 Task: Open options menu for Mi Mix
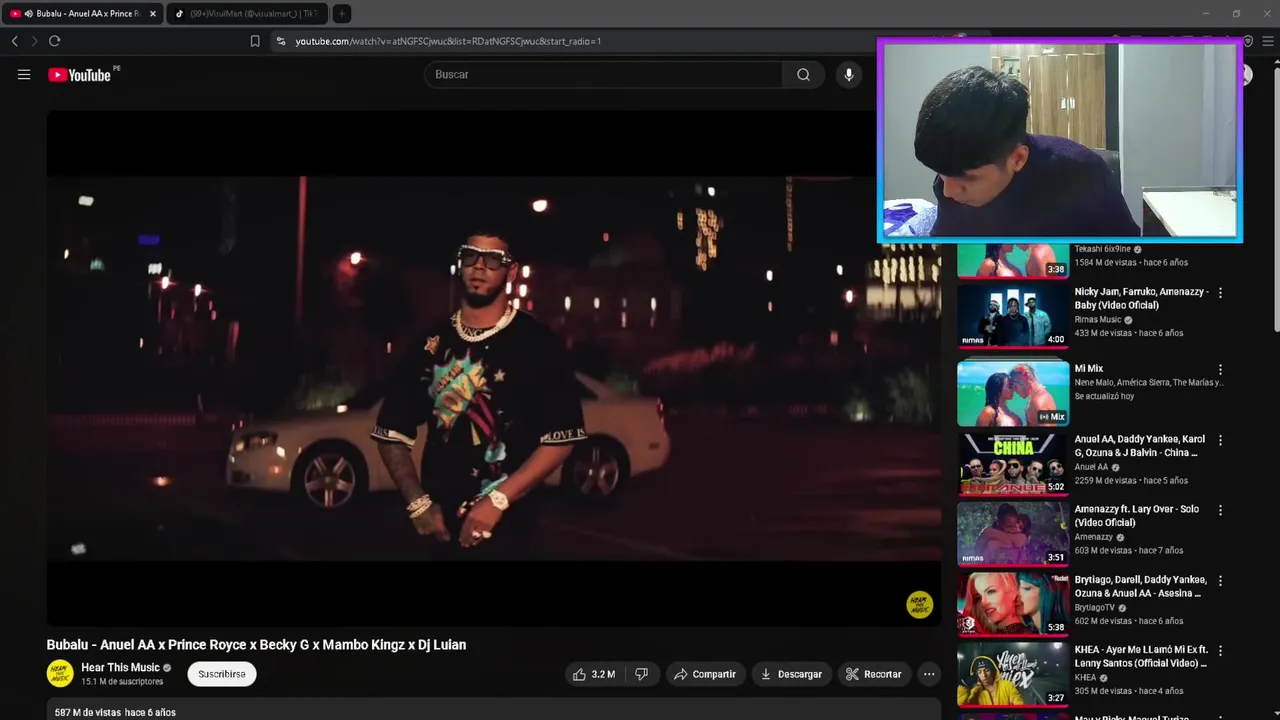click(x=1220, y=370)
